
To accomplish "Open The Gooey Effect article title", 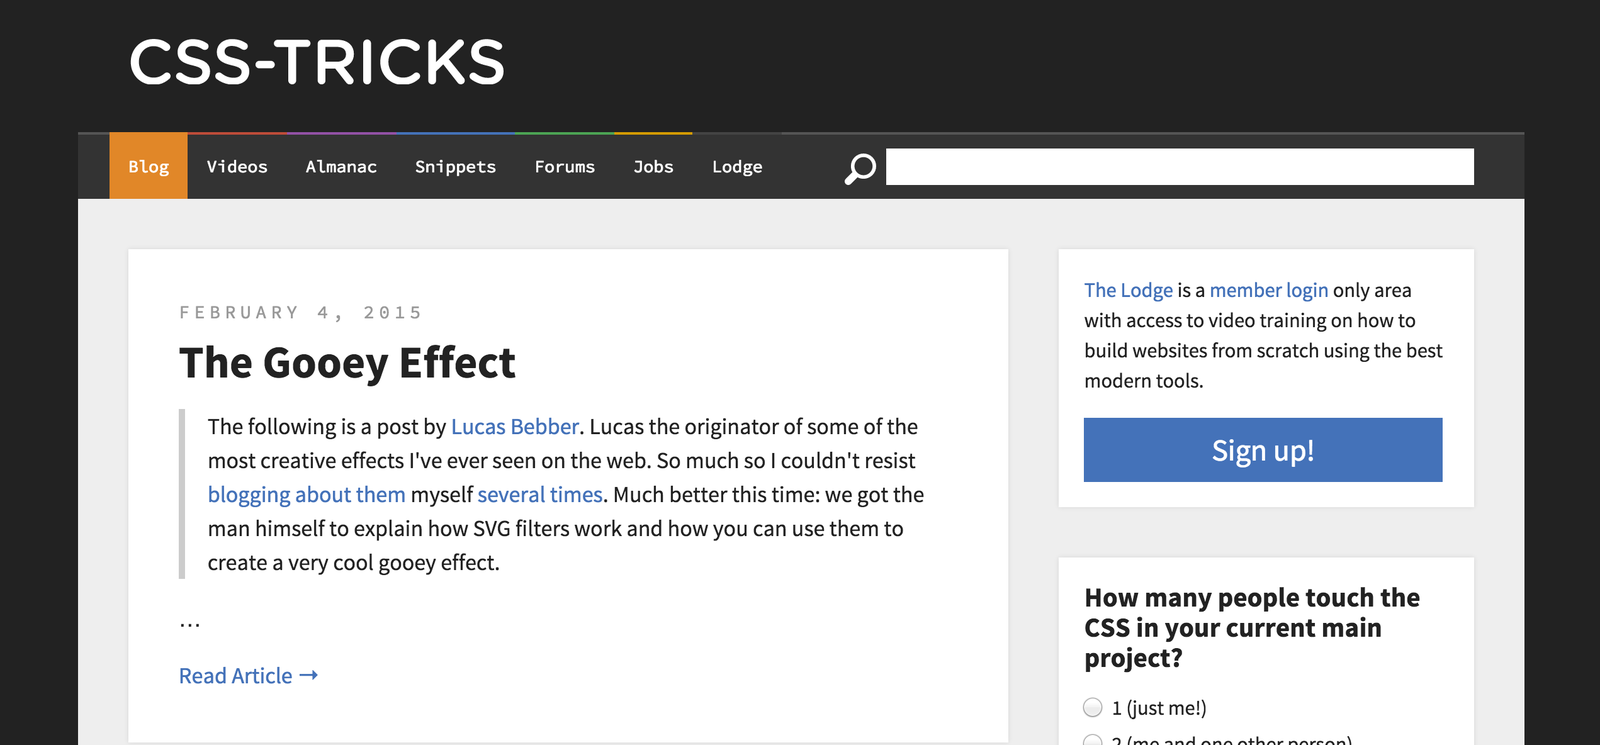I will 347,363.
